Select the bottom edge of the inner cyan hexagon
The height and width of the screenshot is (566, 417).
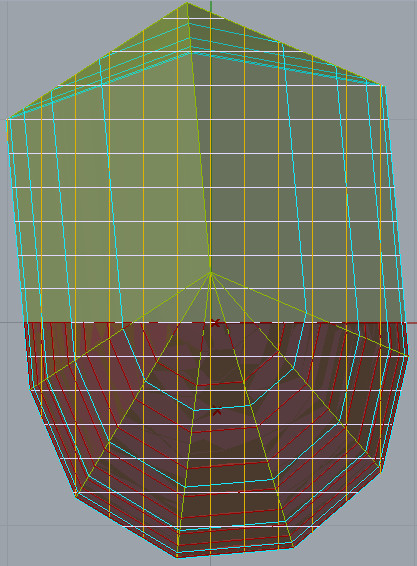click(x=223, y=409)
